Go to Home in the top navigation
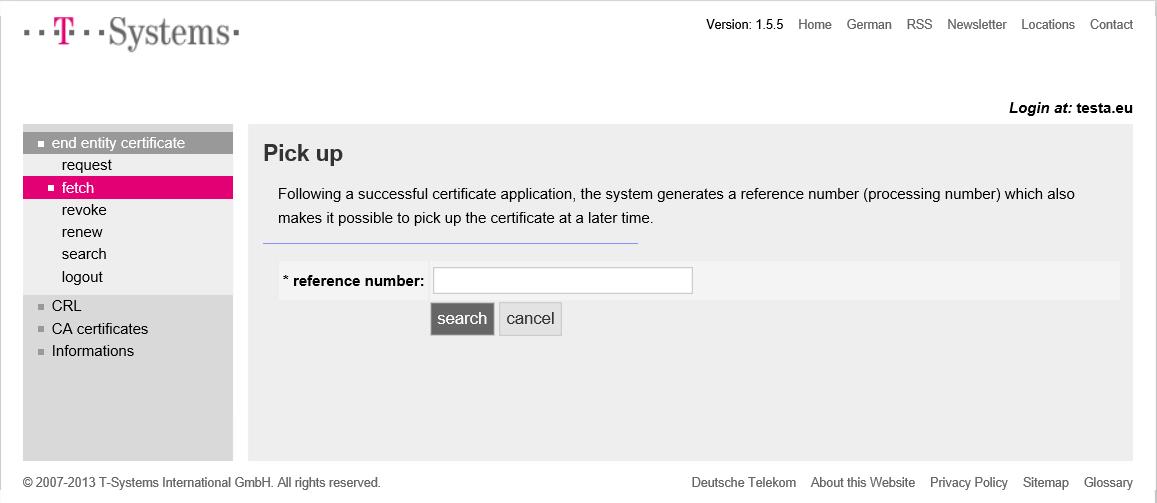 (814, 25)
